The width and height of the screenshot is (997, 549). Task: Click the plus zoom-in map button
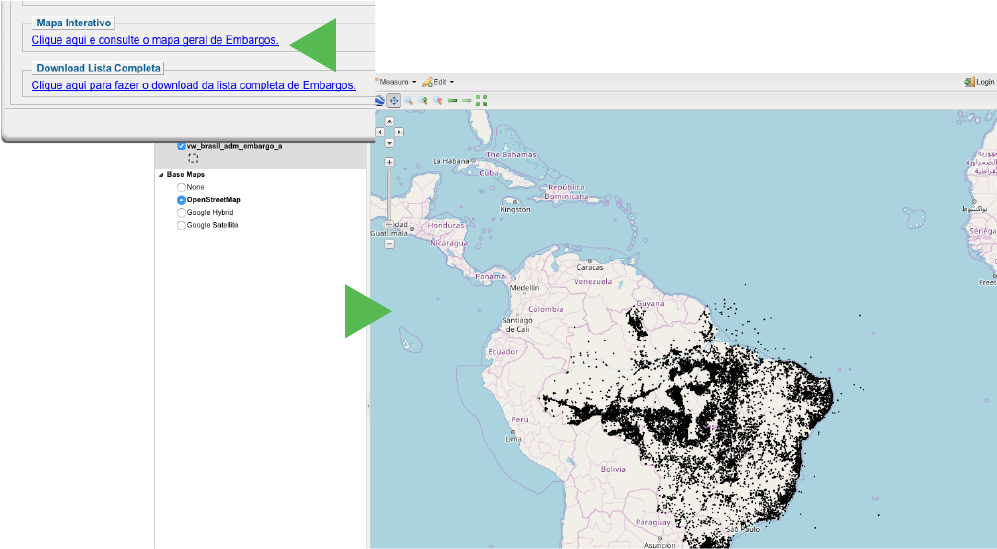click(x=389, y=162)
